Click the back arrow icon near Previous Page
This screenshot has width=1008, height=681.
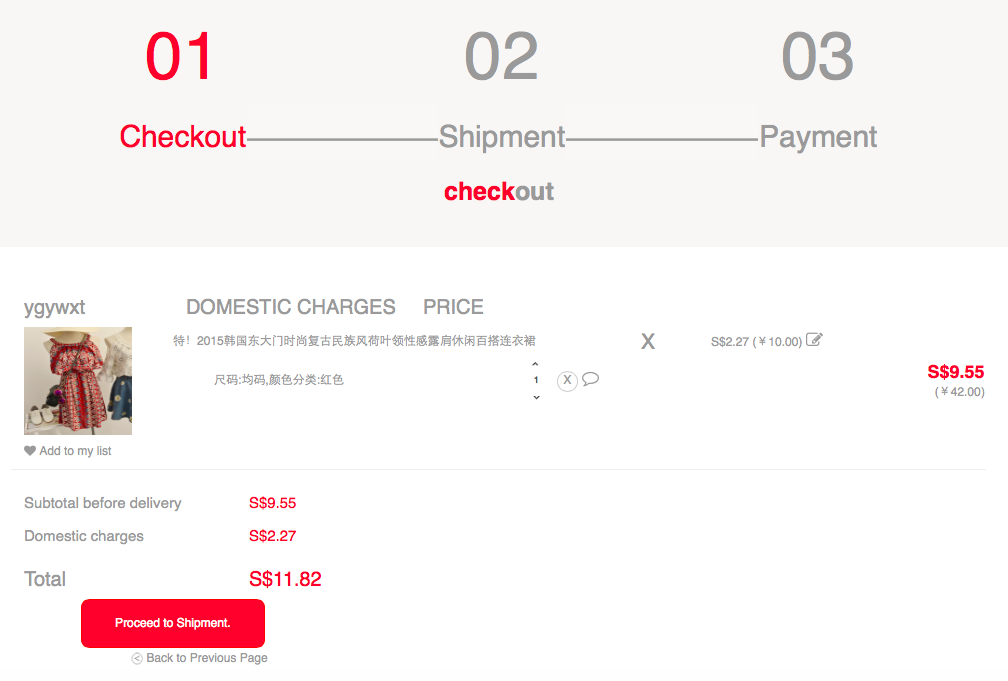pos(137,658)
